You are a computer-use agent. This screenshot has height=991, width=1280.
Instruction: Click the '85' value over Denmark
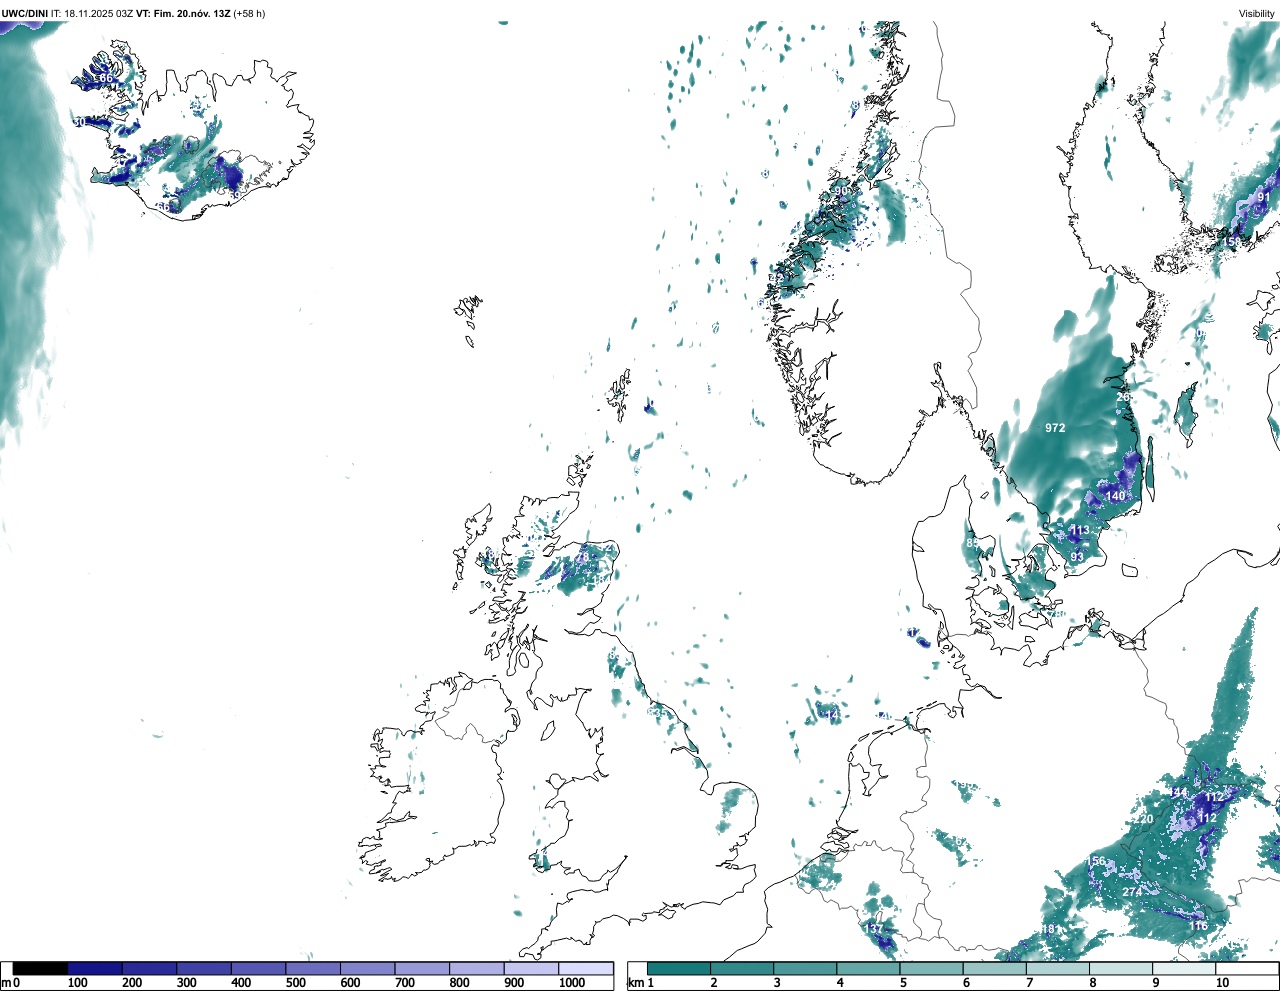pos(972,543)
